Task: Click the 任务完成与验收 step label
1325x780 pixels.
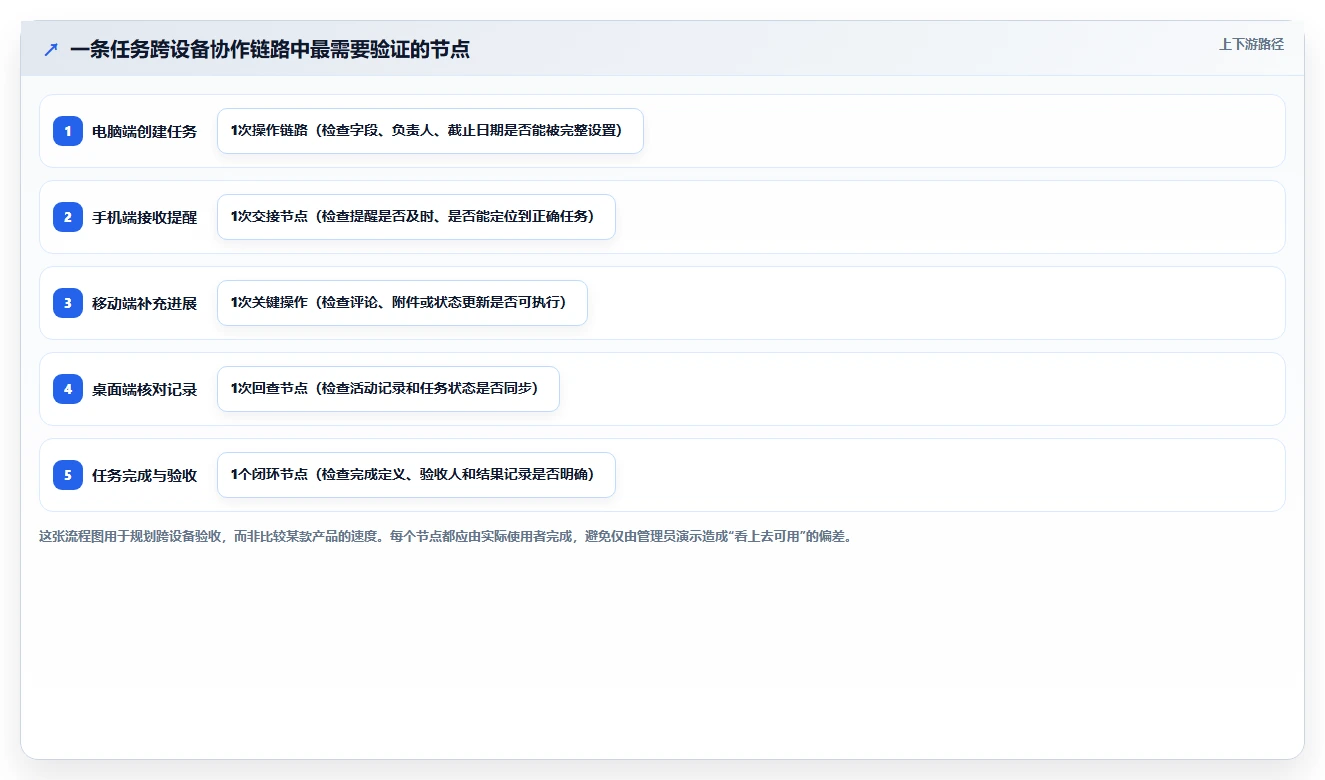Action: click(x=145, y=475)
